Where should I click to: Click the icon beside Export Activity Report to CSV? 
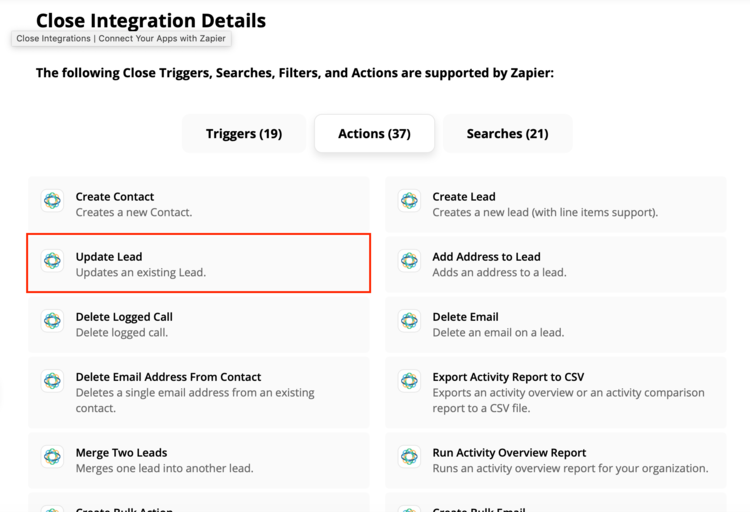[409, 381]
